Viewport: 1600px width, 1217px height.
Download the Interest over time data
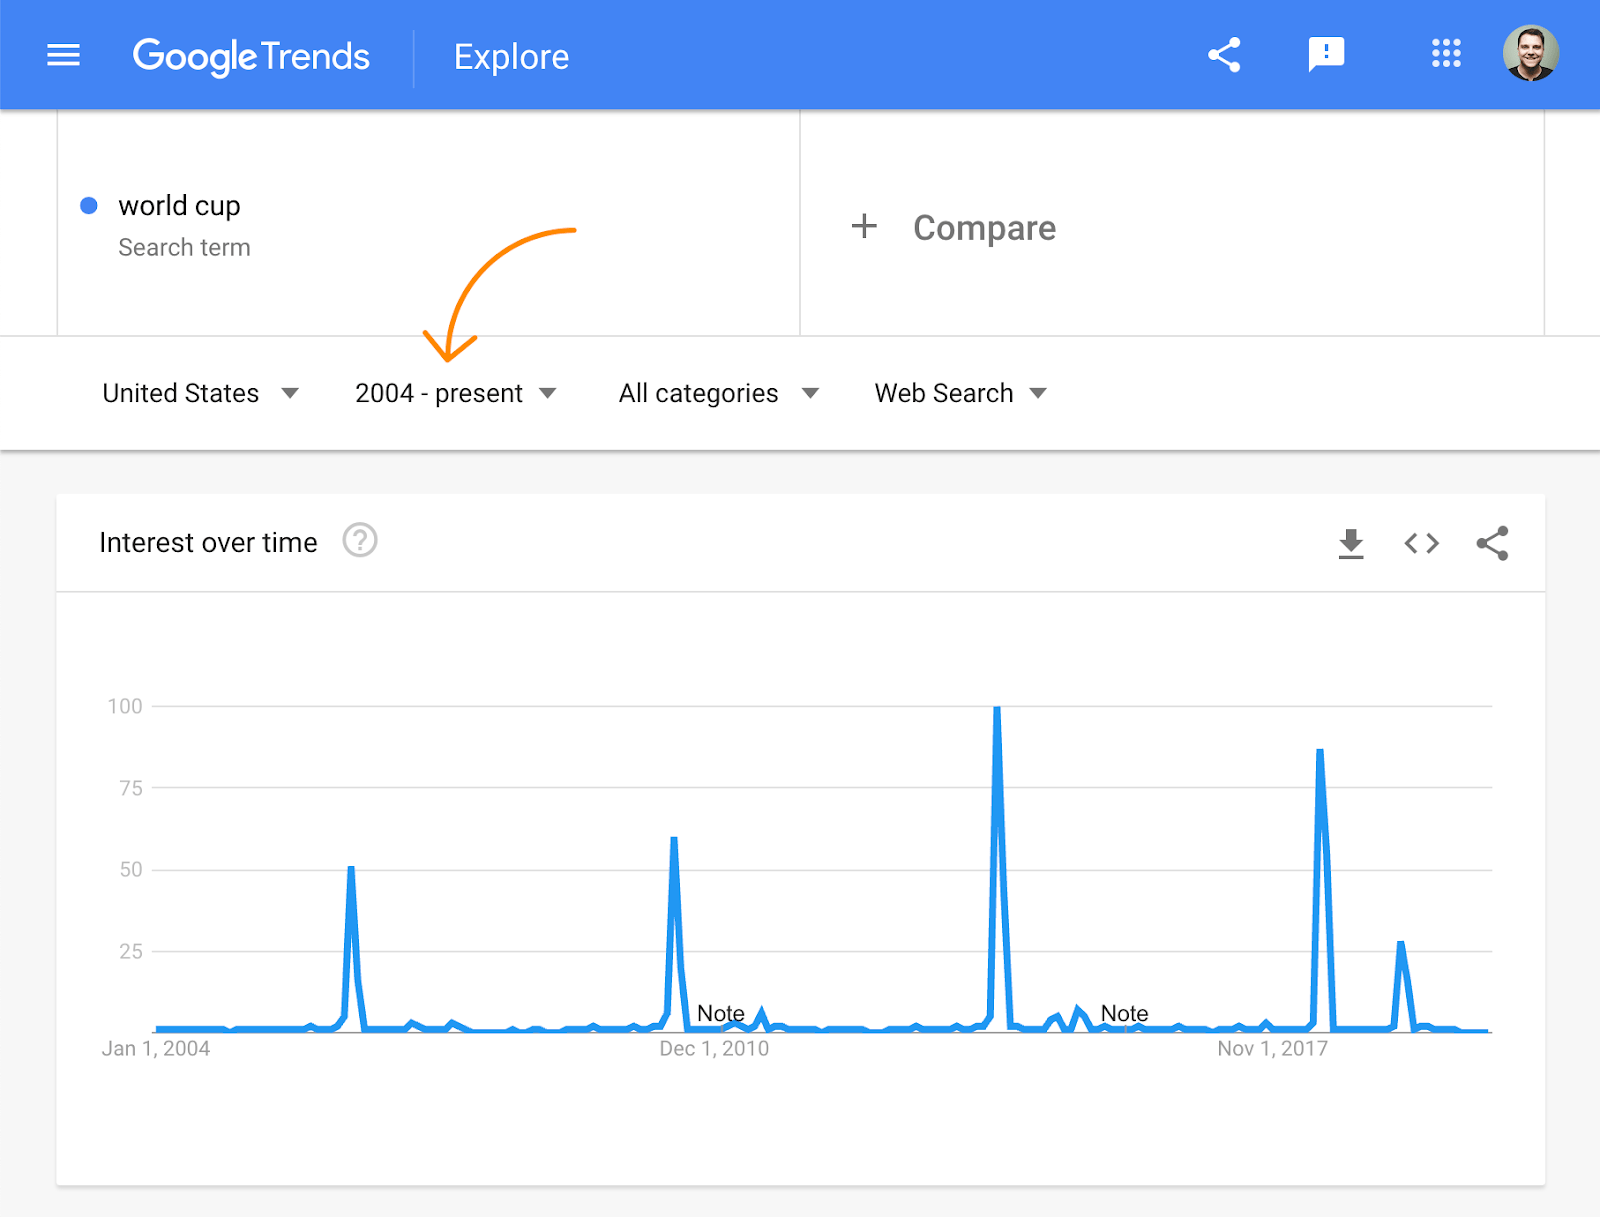pos(1351,543)
